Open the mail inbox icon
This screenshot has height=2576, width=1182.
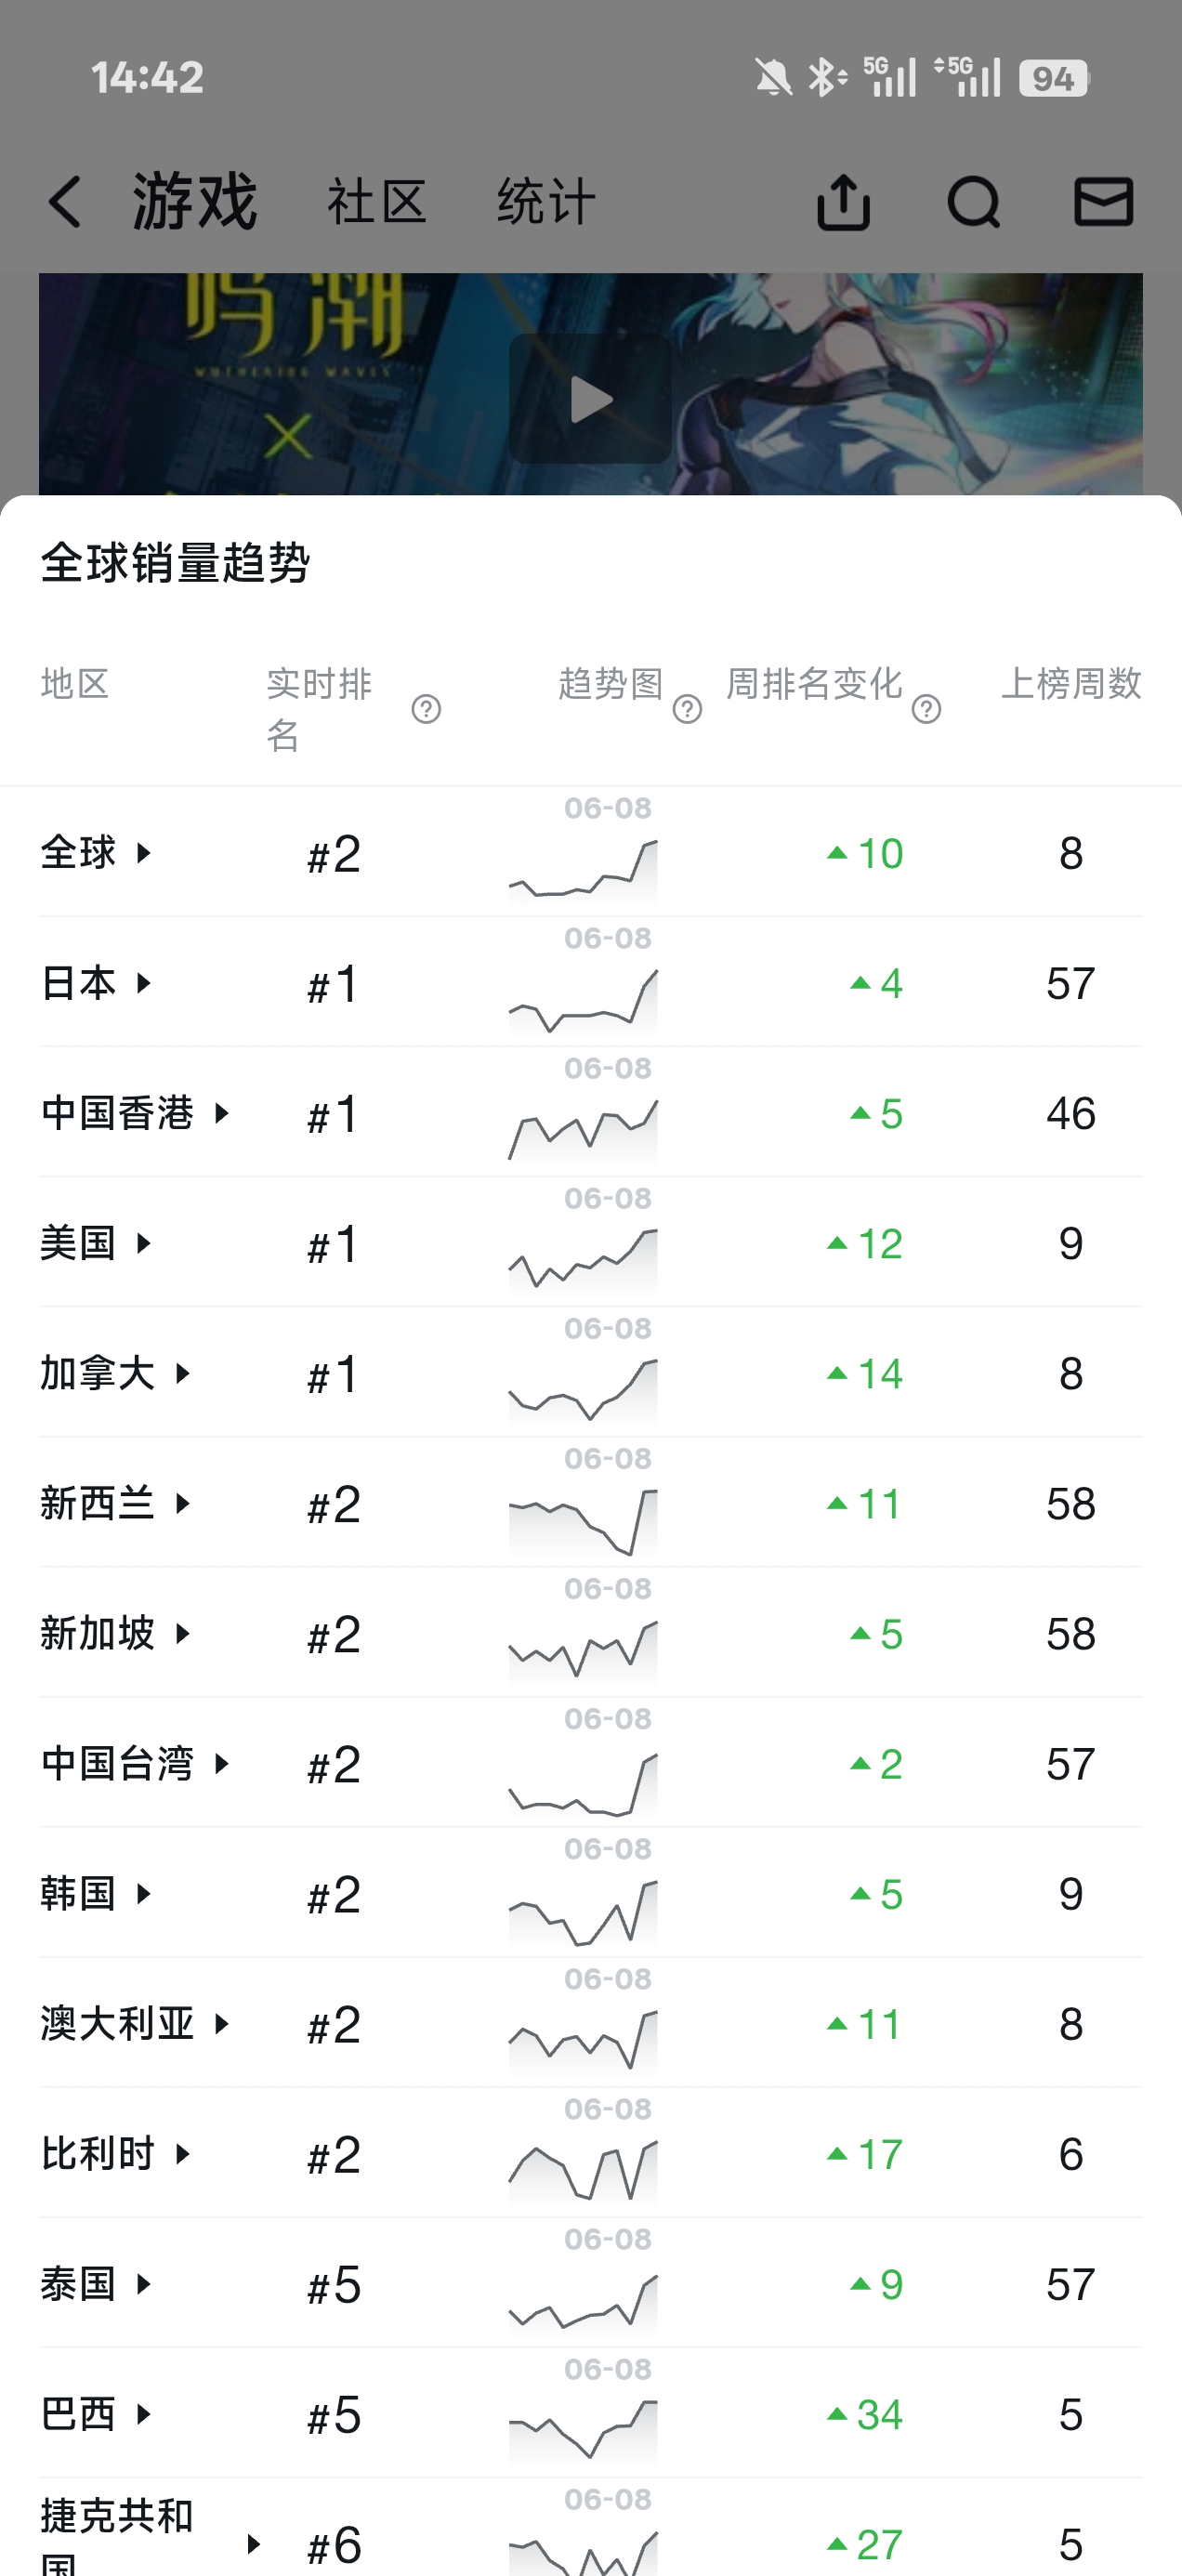point(1104,201)
